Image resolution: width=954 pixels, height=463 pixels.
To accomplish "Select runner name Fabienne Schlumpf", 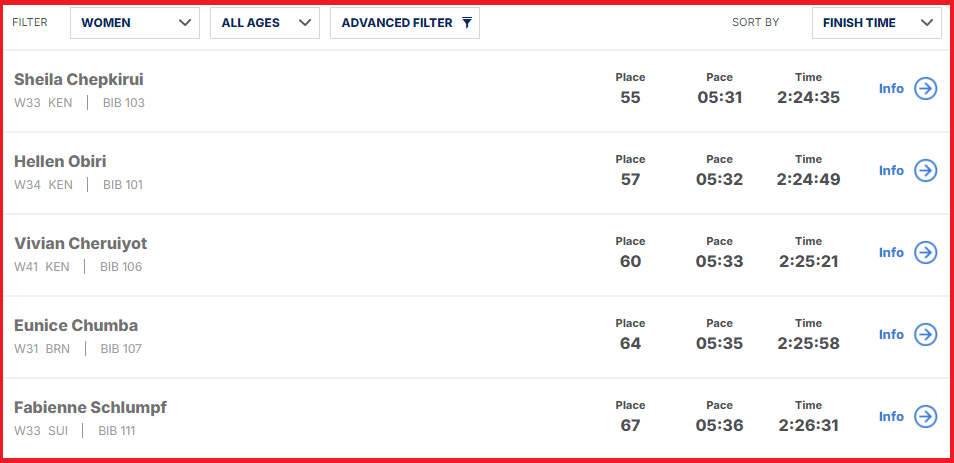I will pyautogui.click(x=91, y=408).
